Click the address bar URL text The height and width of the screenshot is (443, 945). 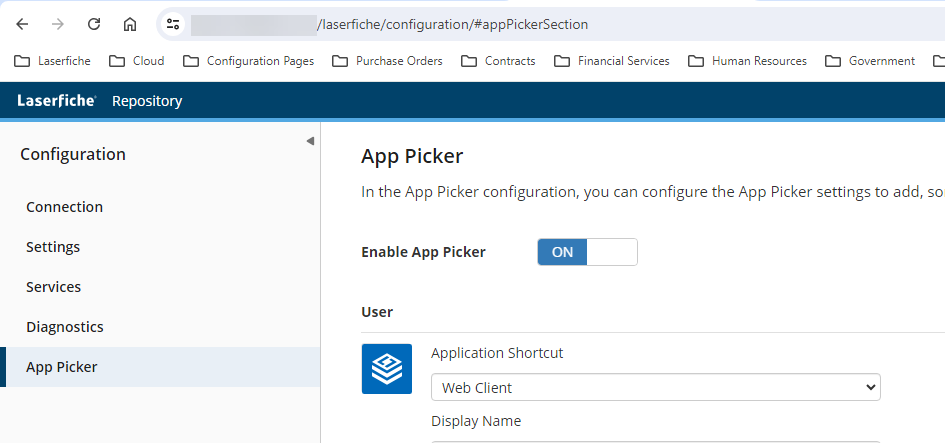click(x=452, y=25)
